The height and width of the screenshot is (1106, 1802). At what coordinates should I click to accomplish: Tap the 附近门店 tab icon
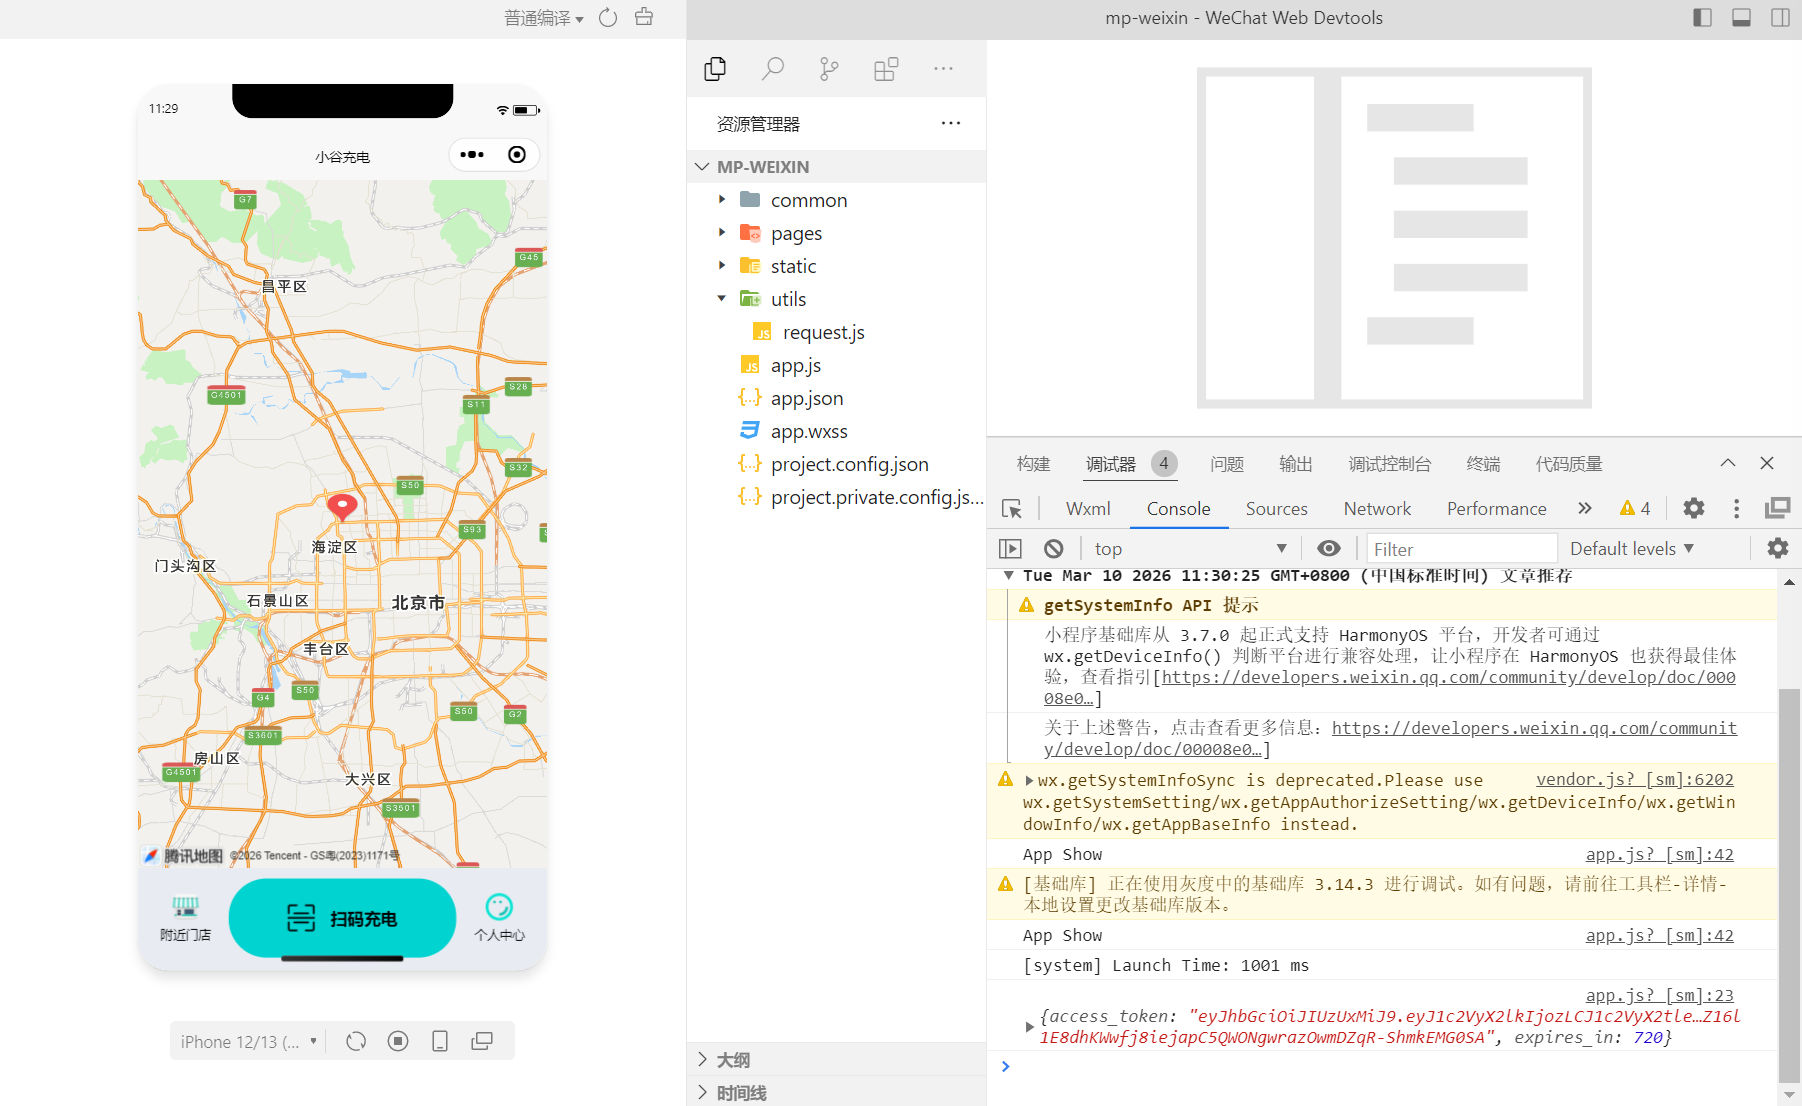pyautogui.click(x=185, y=907)
